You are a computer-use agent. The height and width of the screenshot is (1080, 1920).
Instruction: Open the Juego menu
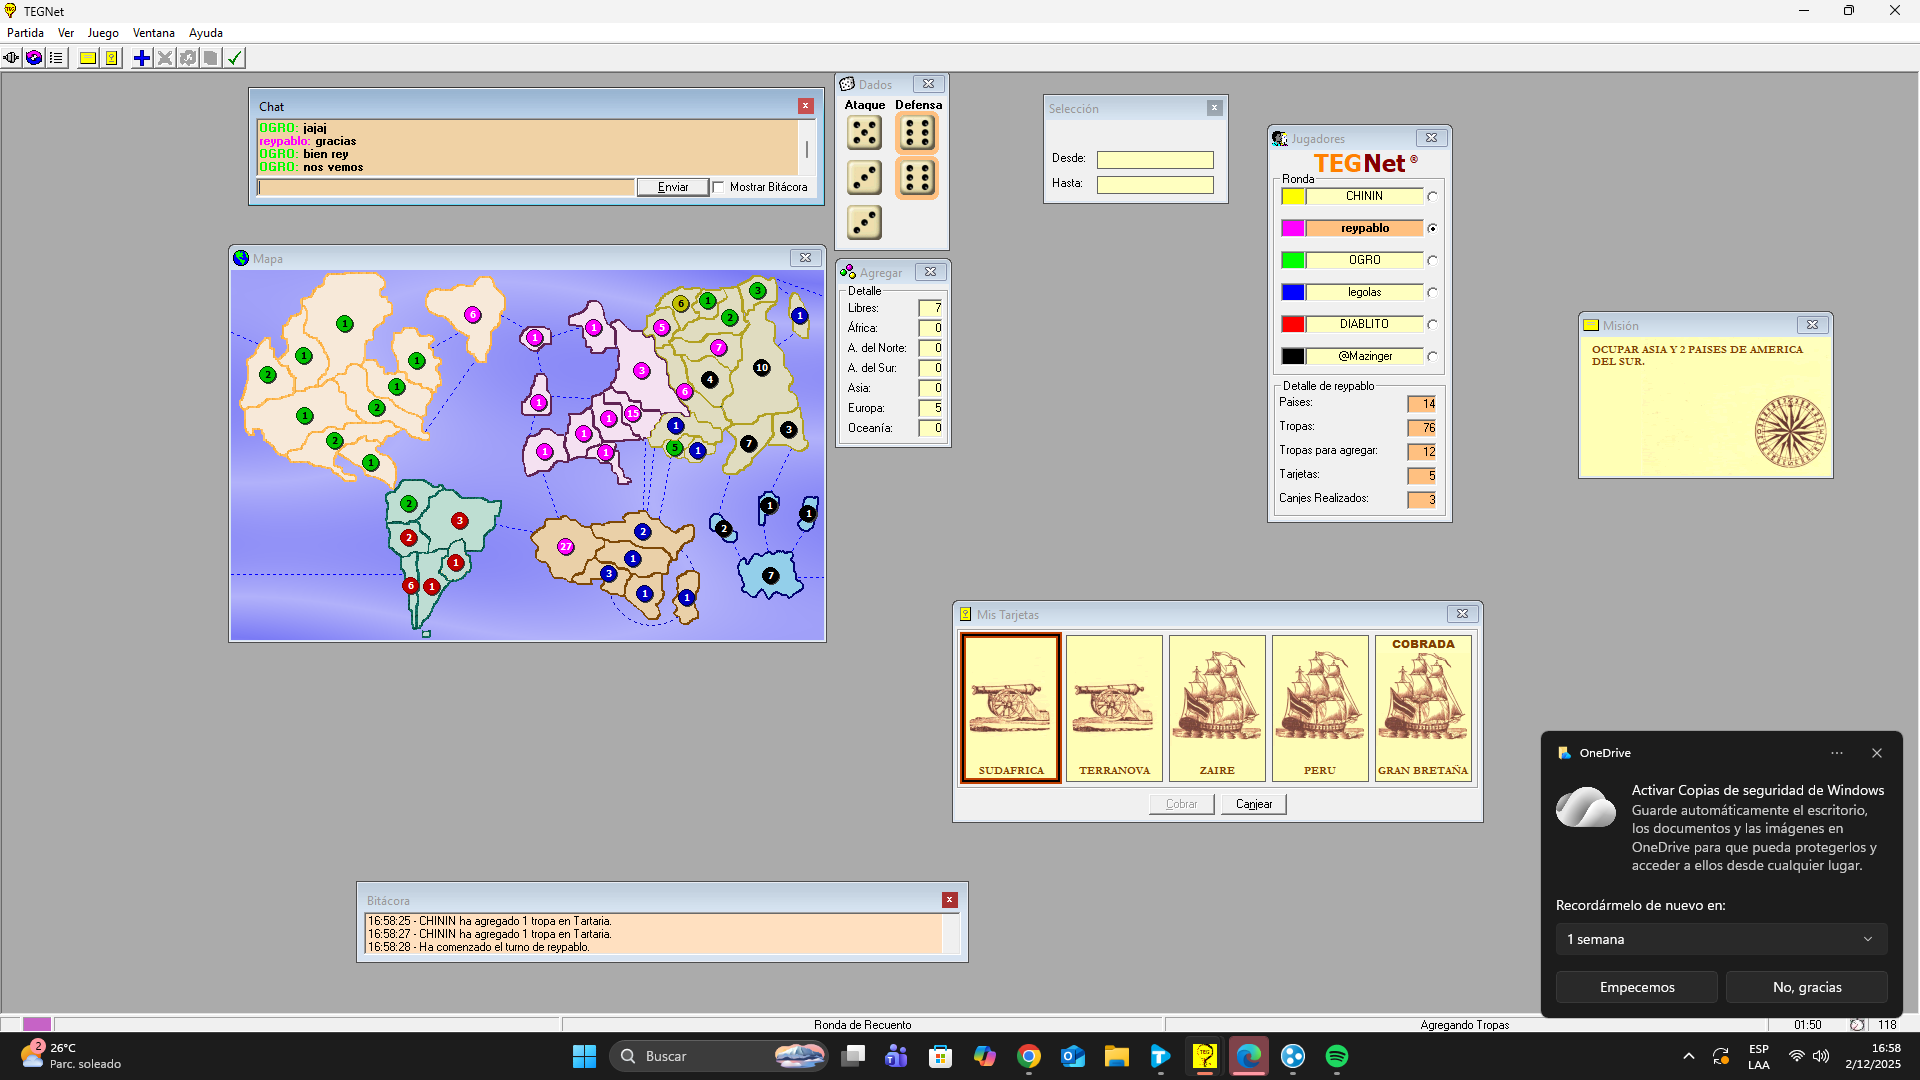[x=103, y=33]
